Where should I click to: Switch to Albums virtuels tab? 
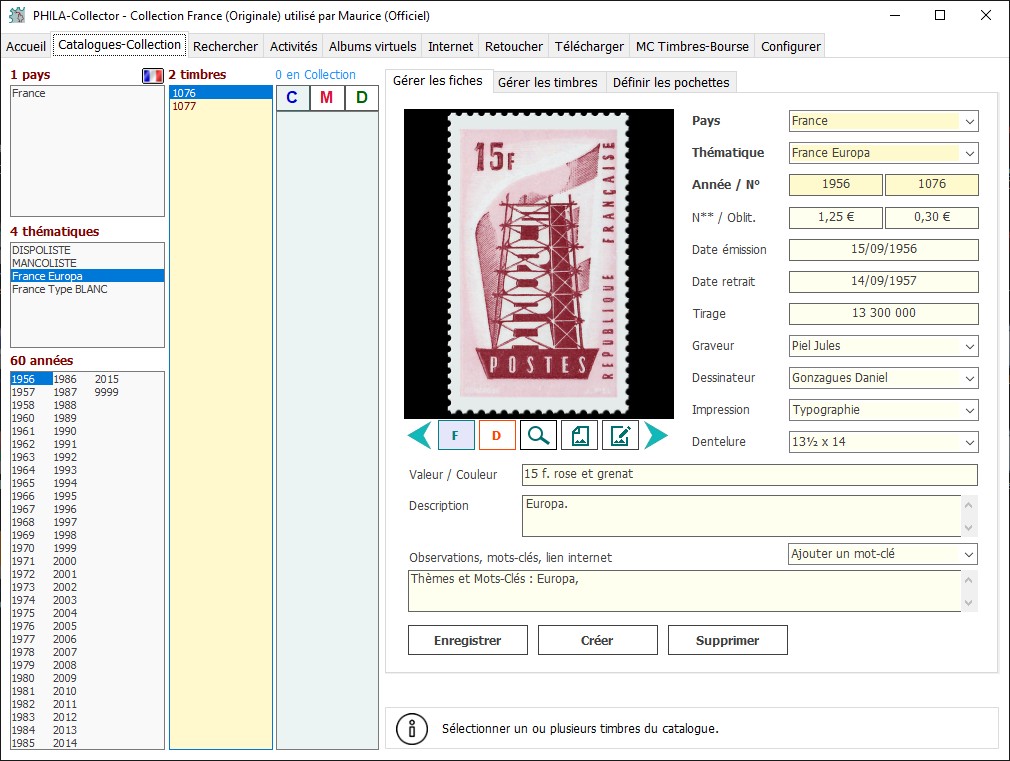tap(372, 46)
